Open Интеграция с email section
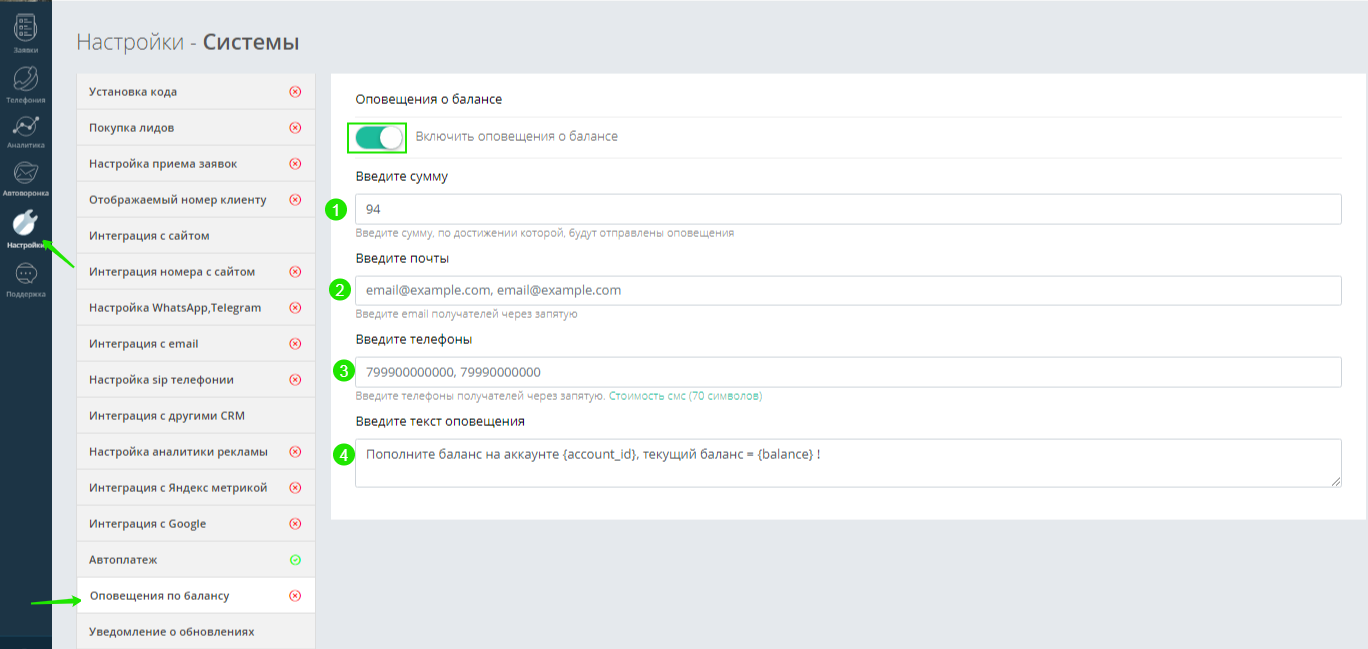Viewport: 1368px width, 649px height. (196, 344)
